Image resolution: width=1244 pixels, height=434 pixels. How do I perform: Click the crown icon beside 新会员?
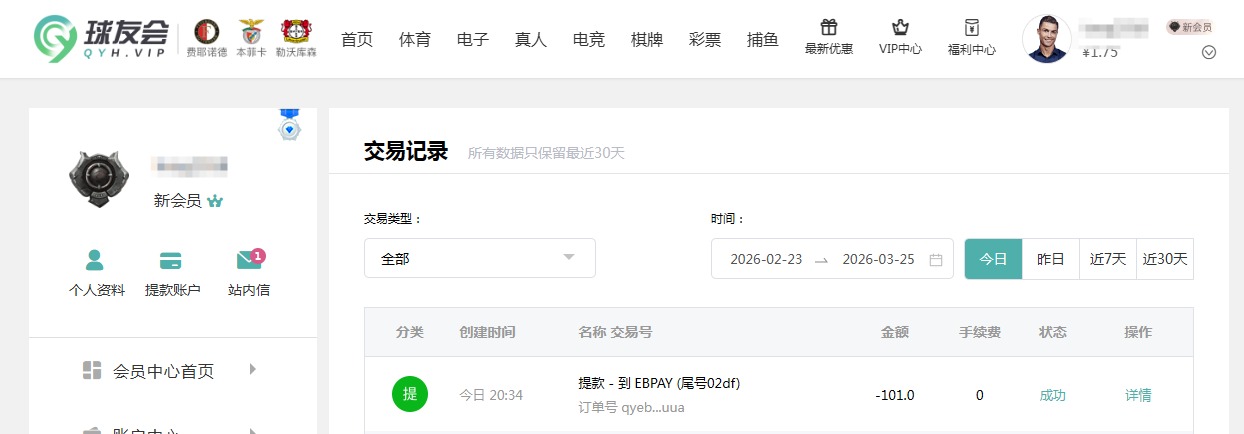point(215,201)
